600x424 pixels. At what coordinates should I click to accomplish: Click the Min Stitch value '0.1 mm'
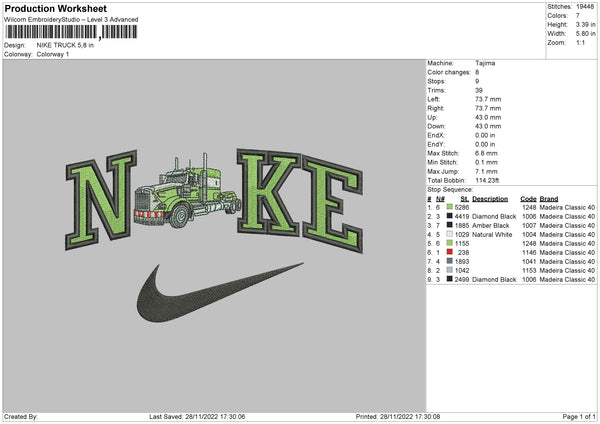[486, 162]
